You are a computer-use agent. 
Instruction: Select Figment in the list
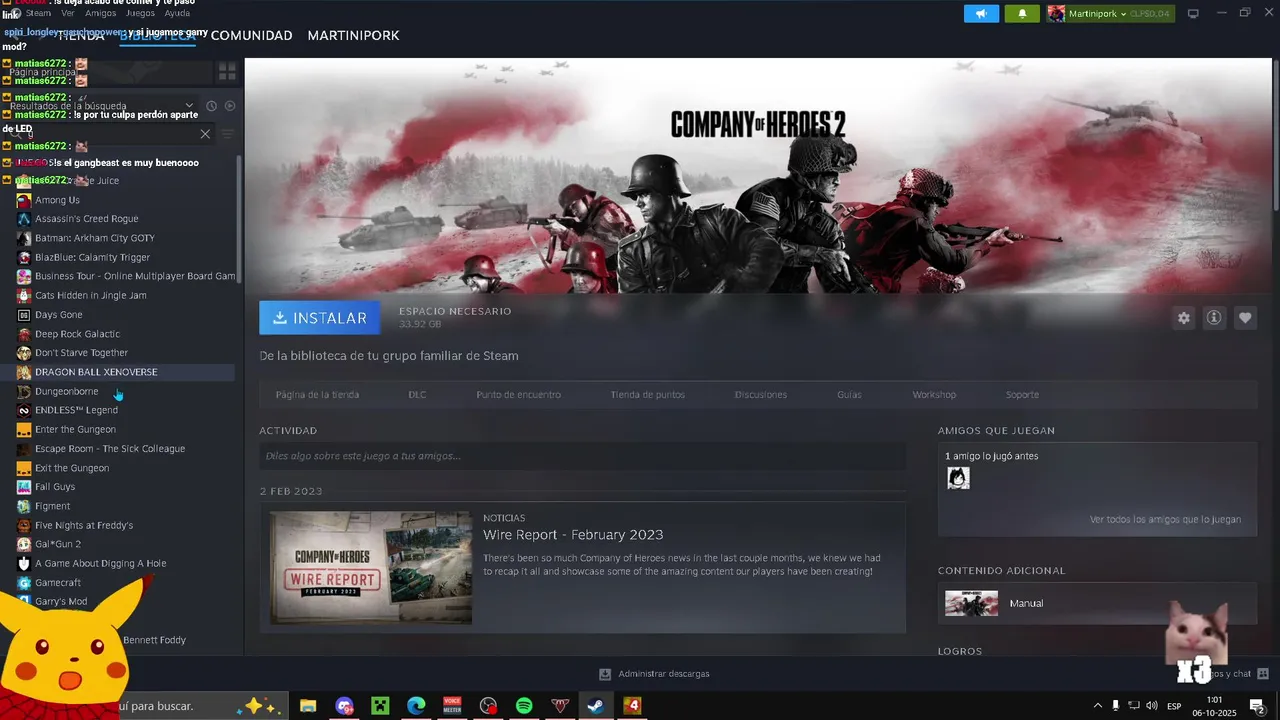(52, 506)
